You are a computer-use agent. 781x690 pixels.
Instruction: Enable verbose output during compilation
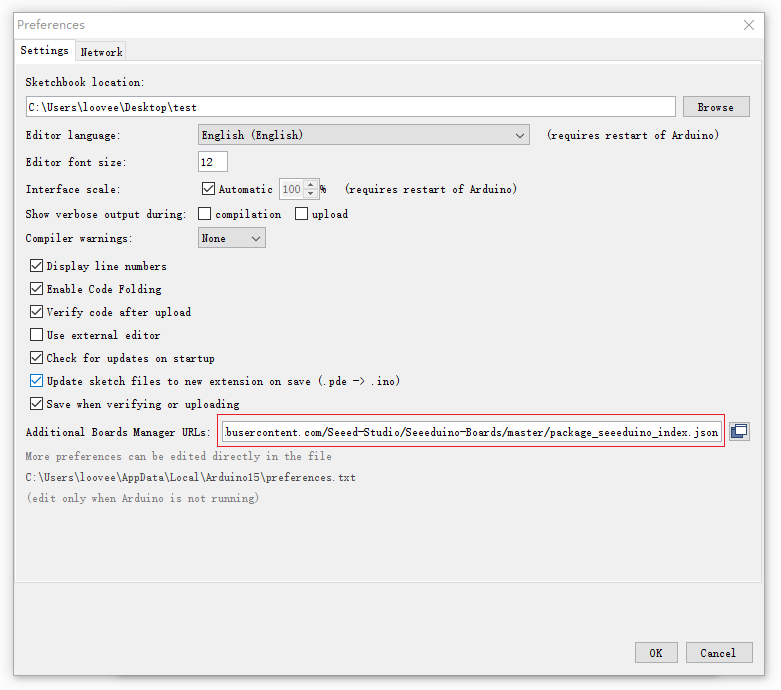(205, 214)
